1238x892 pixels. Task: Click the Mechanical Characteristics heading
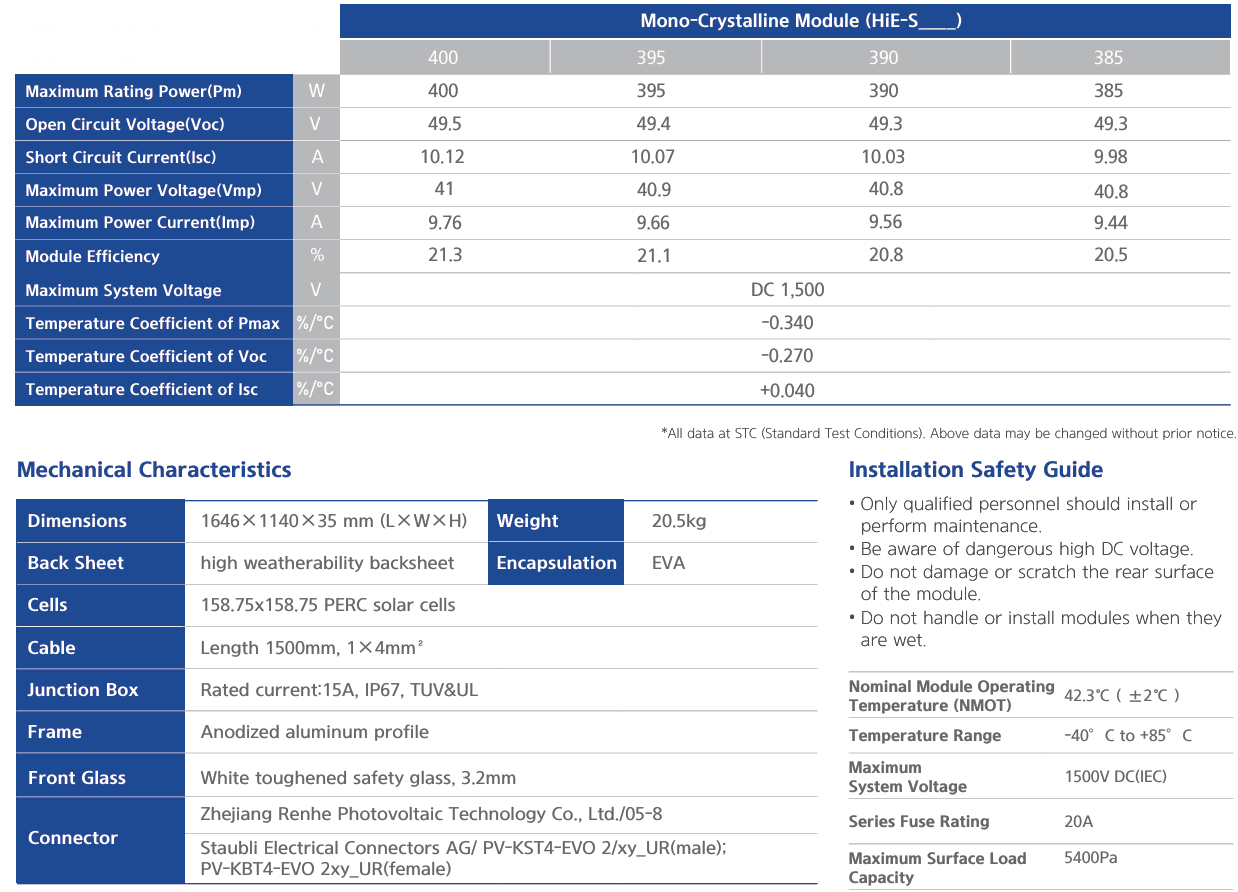(154, 470)
